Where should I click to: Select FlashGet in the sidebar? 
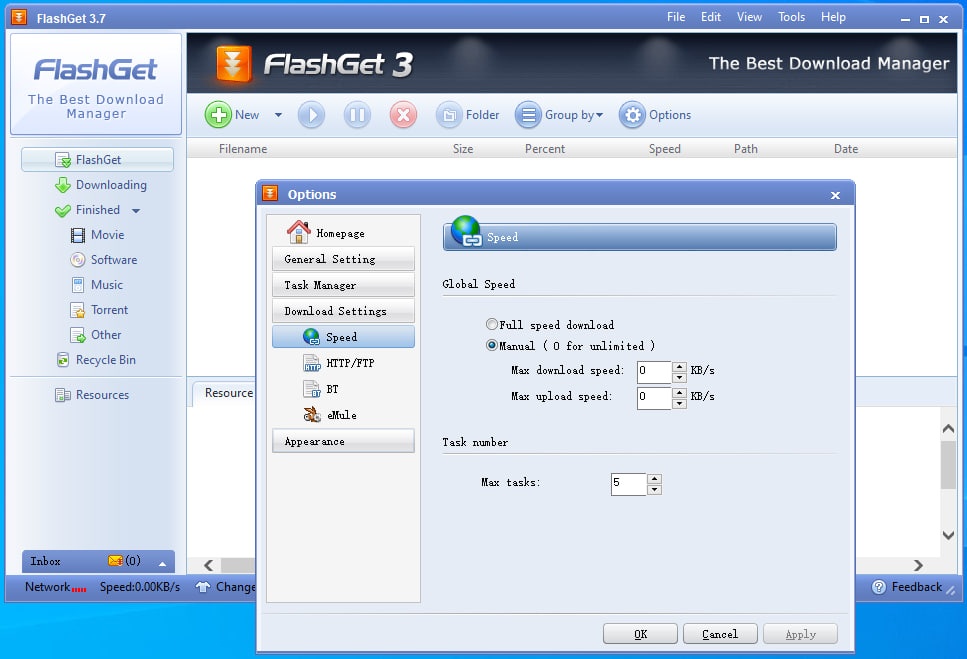97,160
